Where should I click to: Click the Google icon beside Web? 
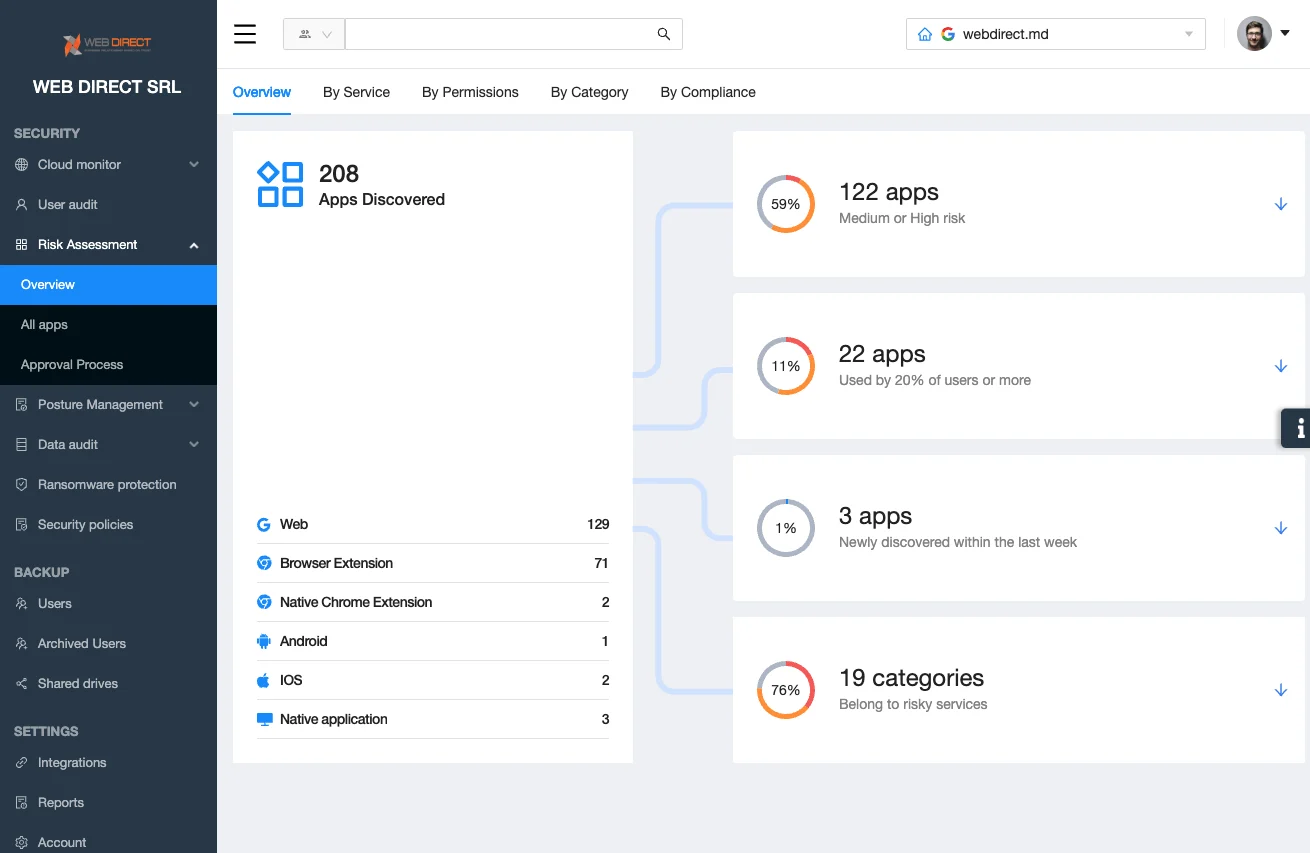coord(264,524)
